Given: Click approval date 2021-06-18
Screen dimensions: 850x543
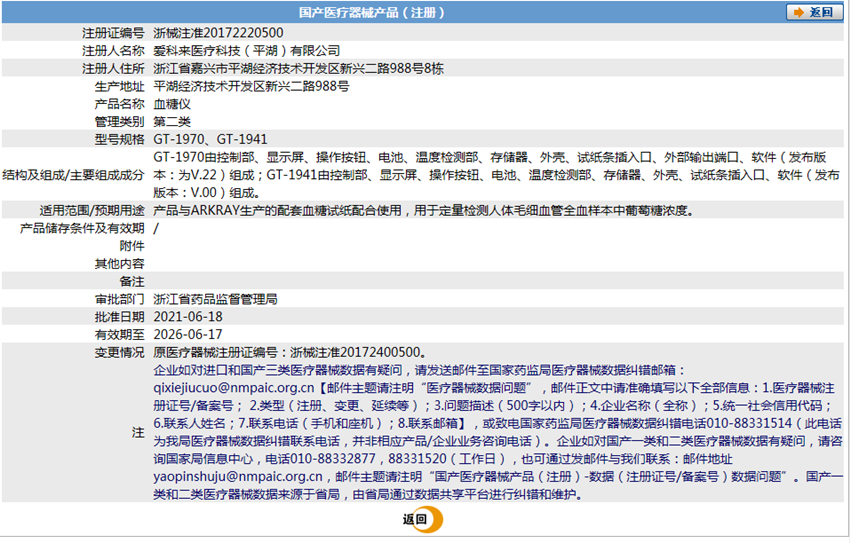Looking at the screenshot, I should coord(188,317).
